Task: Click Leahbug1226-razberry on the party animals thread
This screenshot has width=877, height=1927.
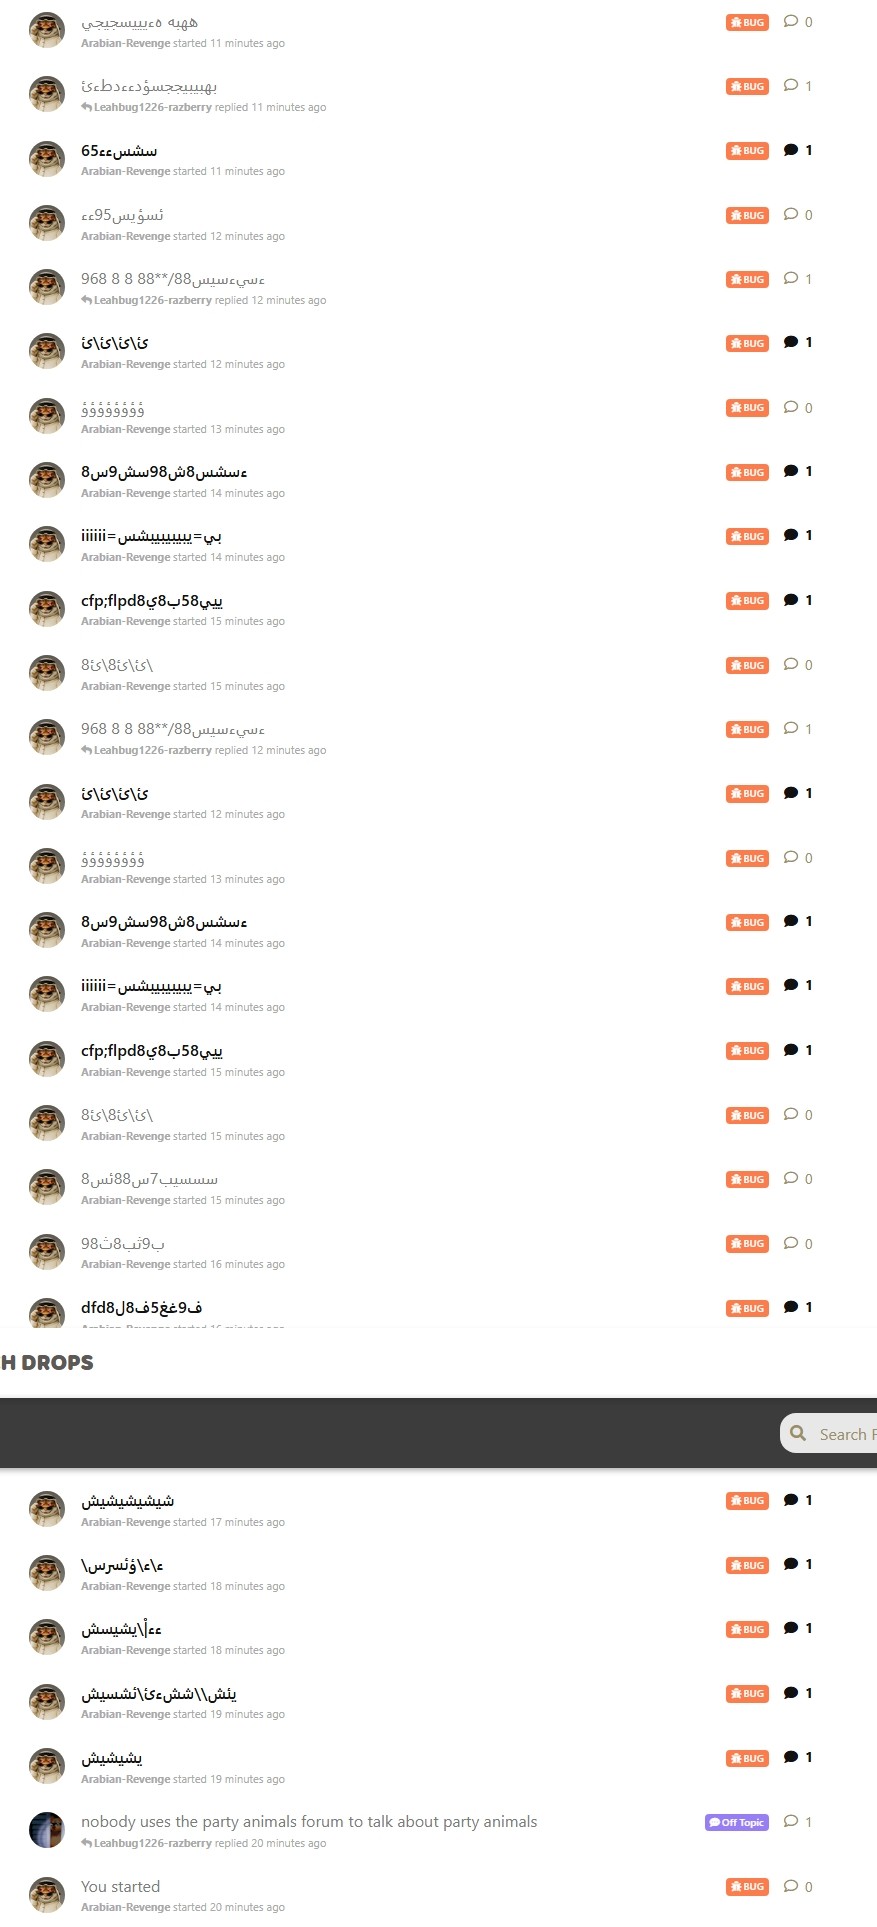Action: [x=152, y=1843]
